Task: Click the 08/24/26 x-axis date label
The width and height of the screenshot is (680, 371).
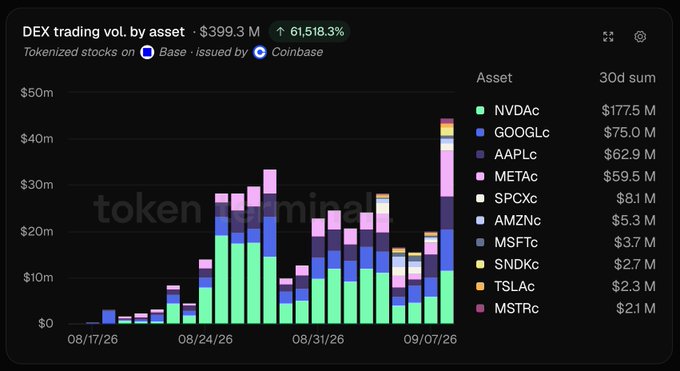Action: click(x=205, y=339)
